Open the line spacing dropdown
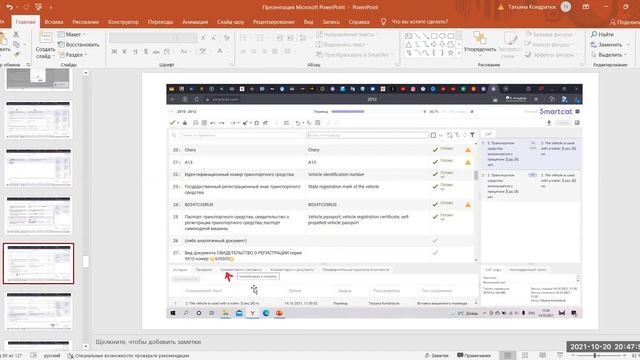Image resolution: width=640 pixels, height=360 pixels. tap(303, 38)
